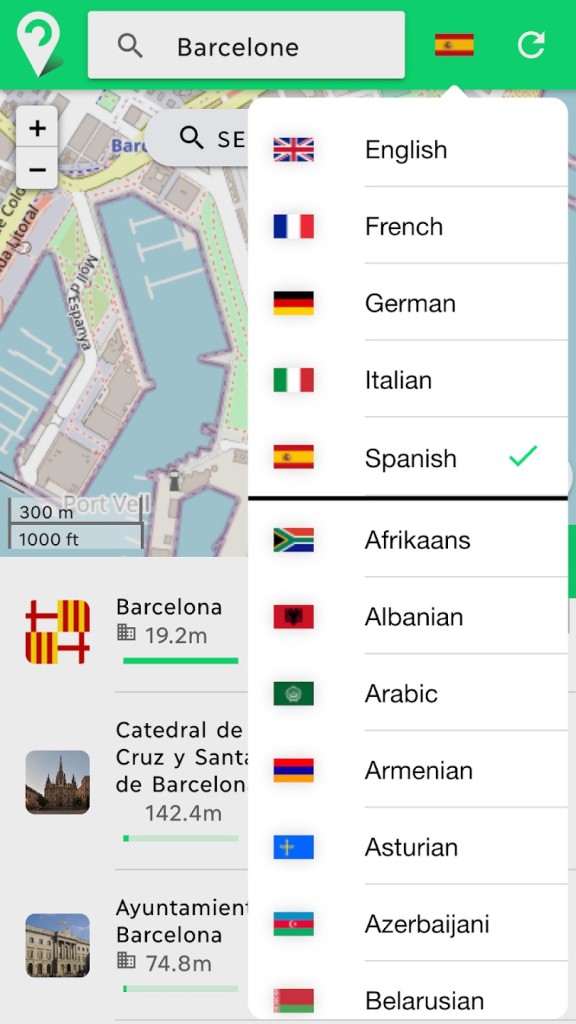
Task: Click the Barcelone search input field
Action: pyautogui.click(x=246, y=45)
